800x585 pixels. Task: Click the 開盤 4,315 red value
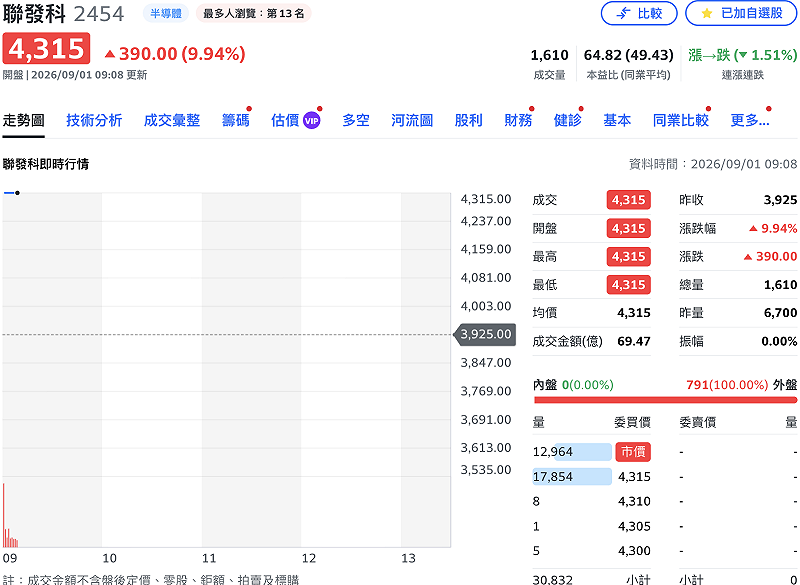pos(629,228)
